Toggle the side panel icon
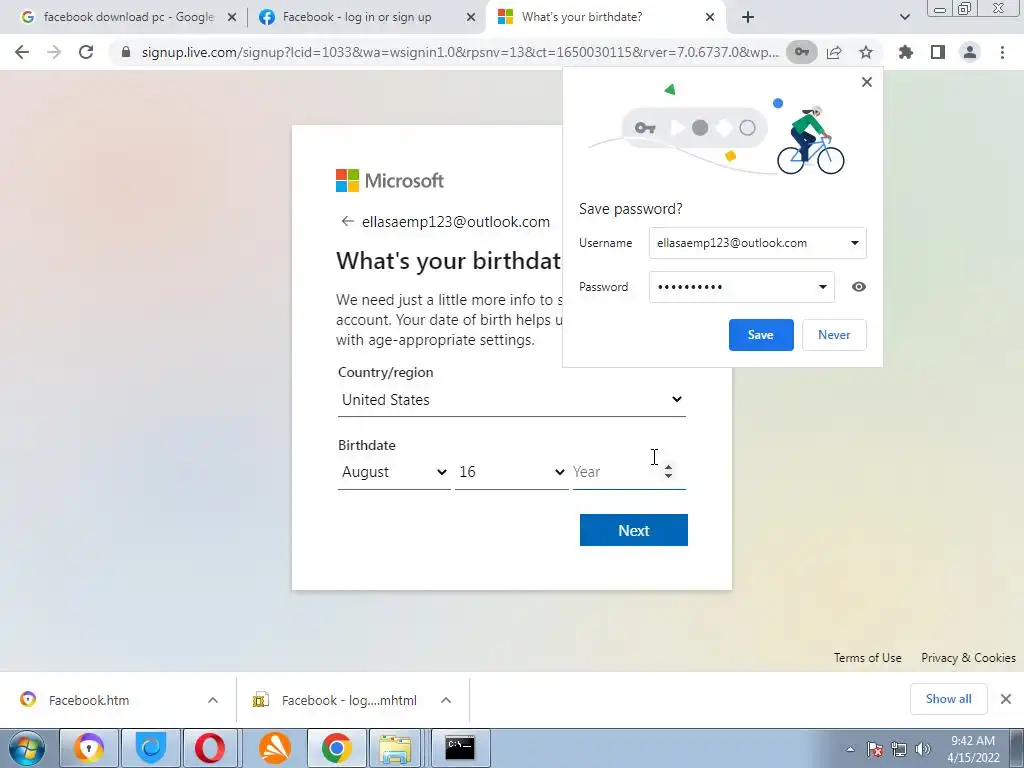Screen dimensions: 1024x768 pos(938,52)
